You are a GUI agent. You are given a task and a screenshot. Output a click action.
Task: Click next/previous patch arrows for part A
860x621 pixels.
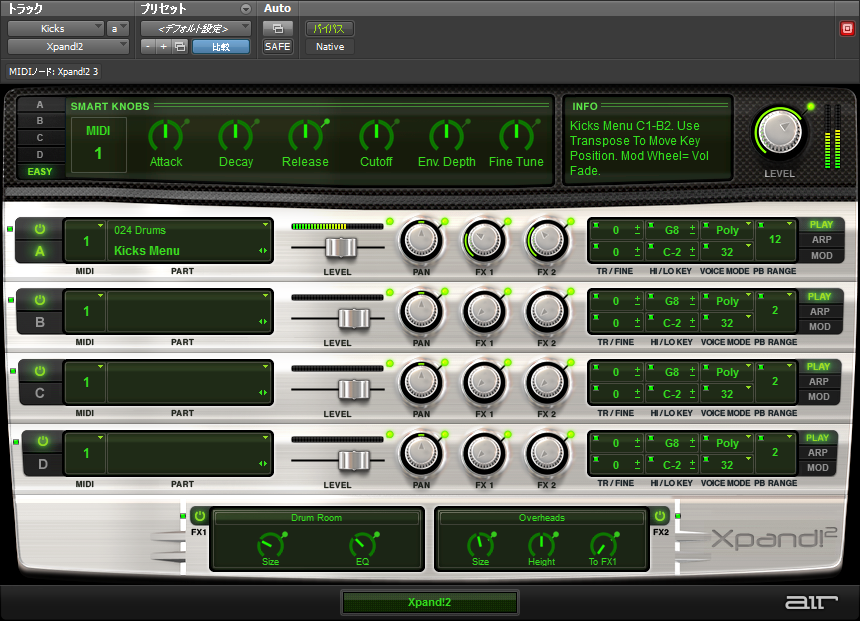263,251
